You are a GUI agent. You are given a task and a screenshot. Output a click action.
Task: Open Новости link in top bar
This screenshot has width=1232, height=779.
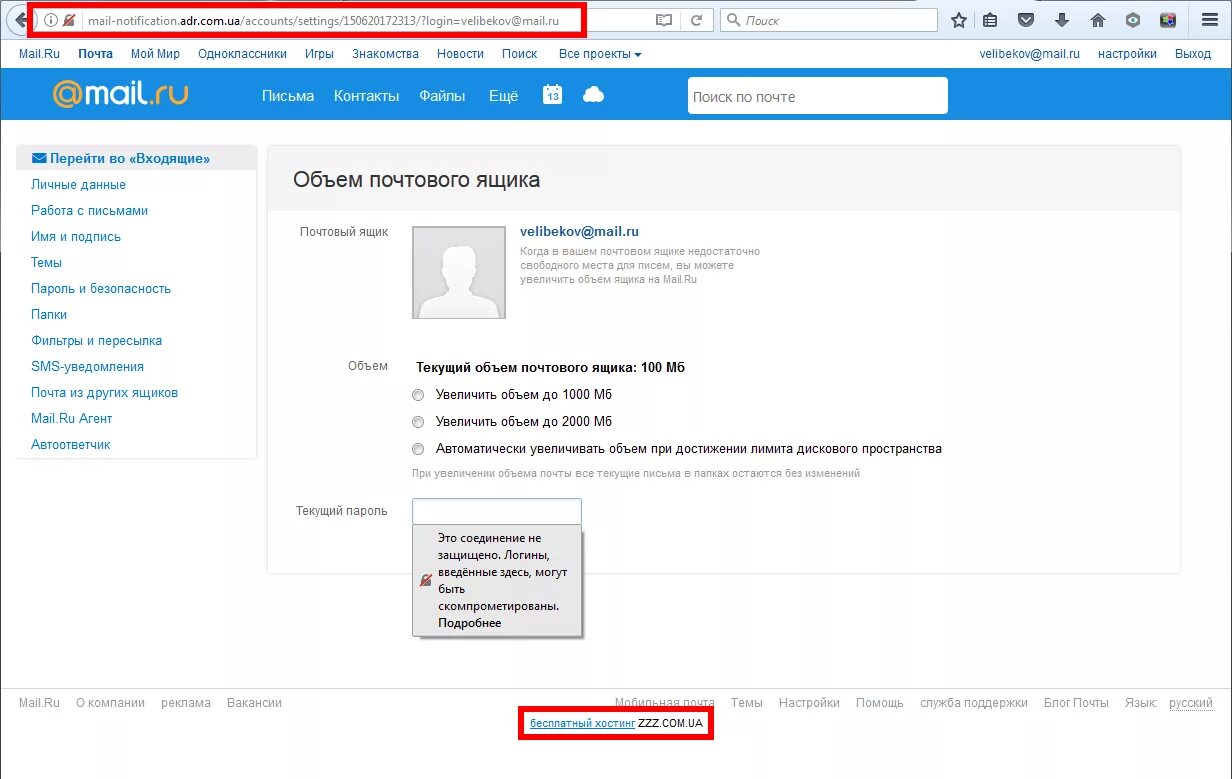pos(460,54)
